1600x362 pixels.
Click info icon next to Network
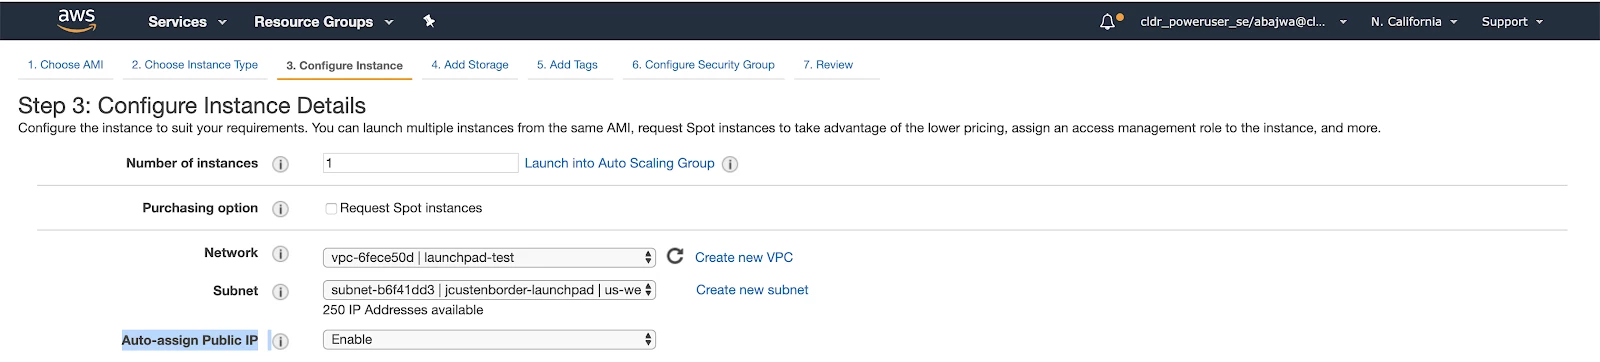(281, 254)
